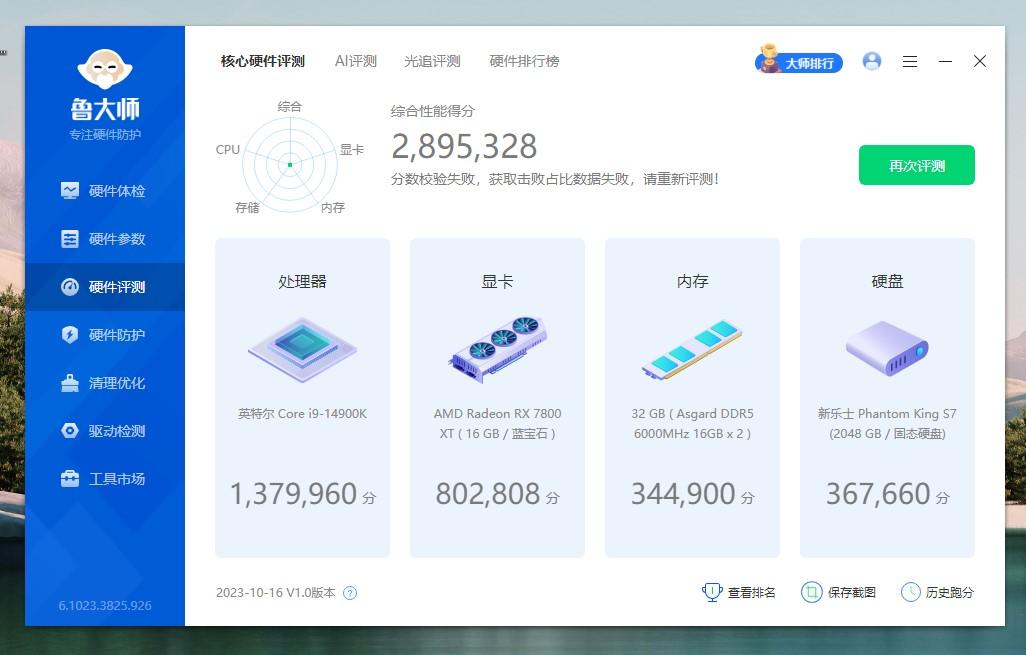Switch to the 硬件排行榜 tab
1026x655 pixels.
tap(525, 62)
